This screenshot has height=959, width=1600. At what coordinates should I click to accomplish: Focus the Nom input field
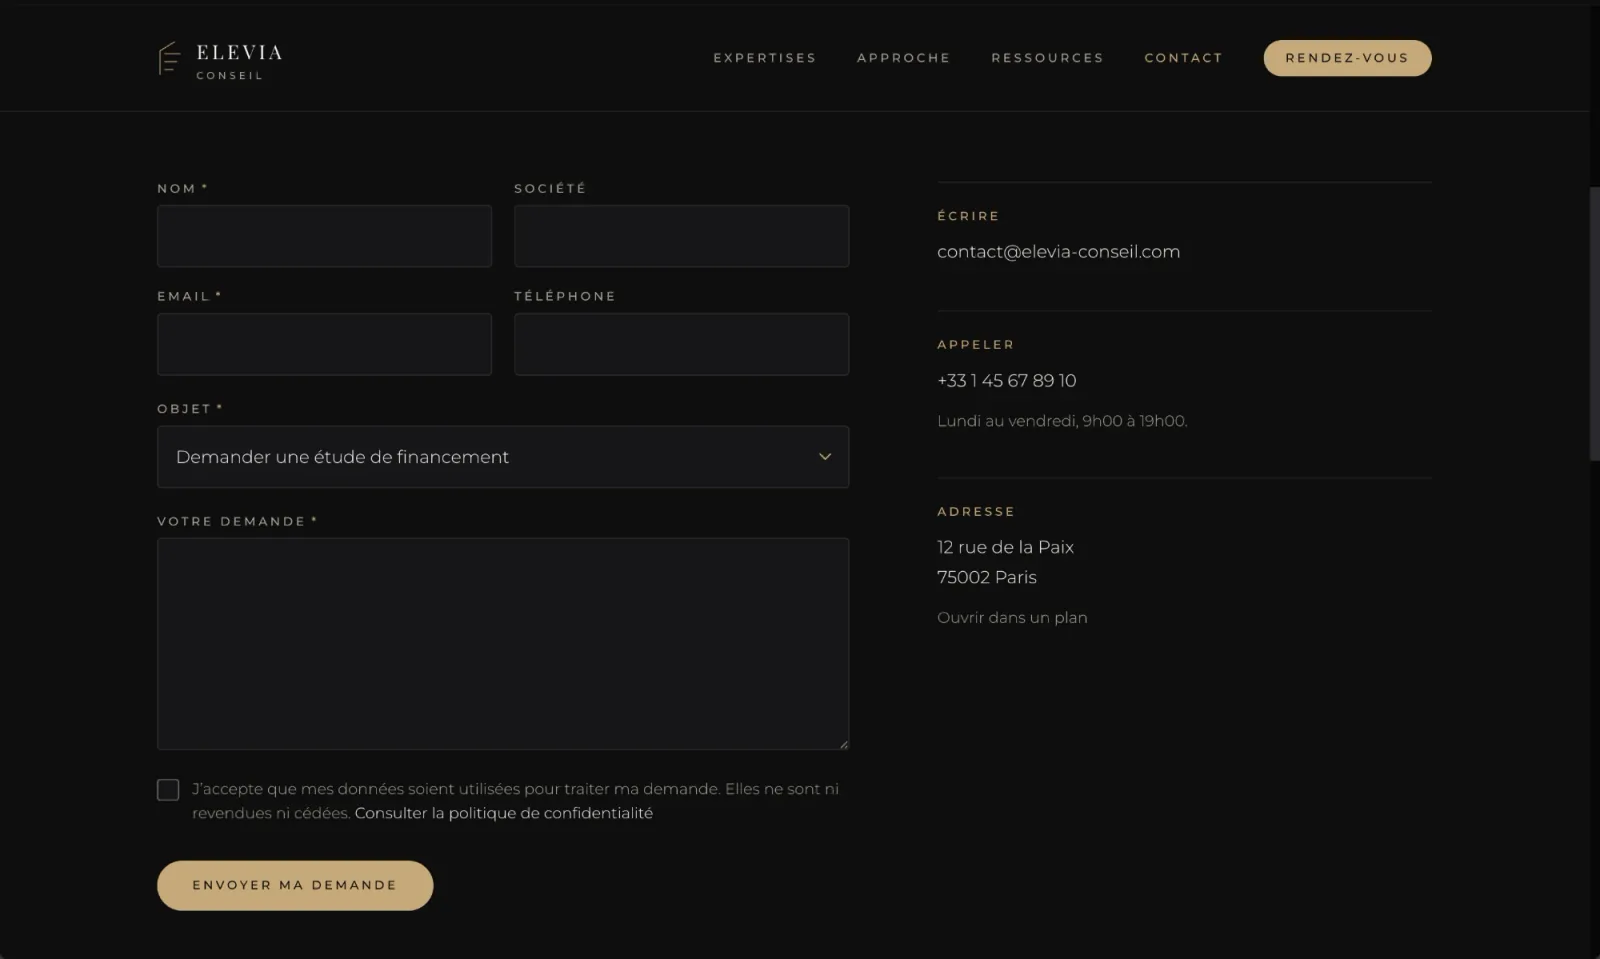point(324,236)
